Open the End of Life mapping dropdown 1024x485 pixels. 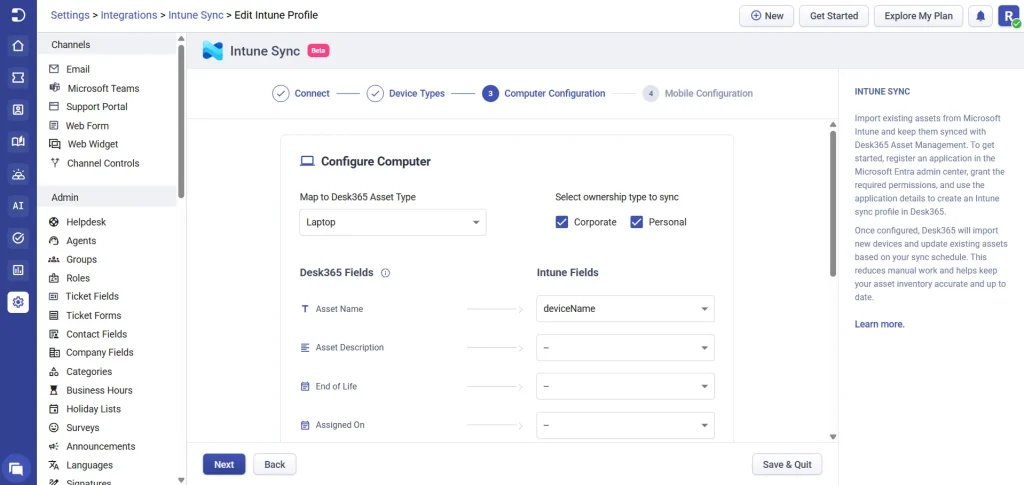(625, 386)
